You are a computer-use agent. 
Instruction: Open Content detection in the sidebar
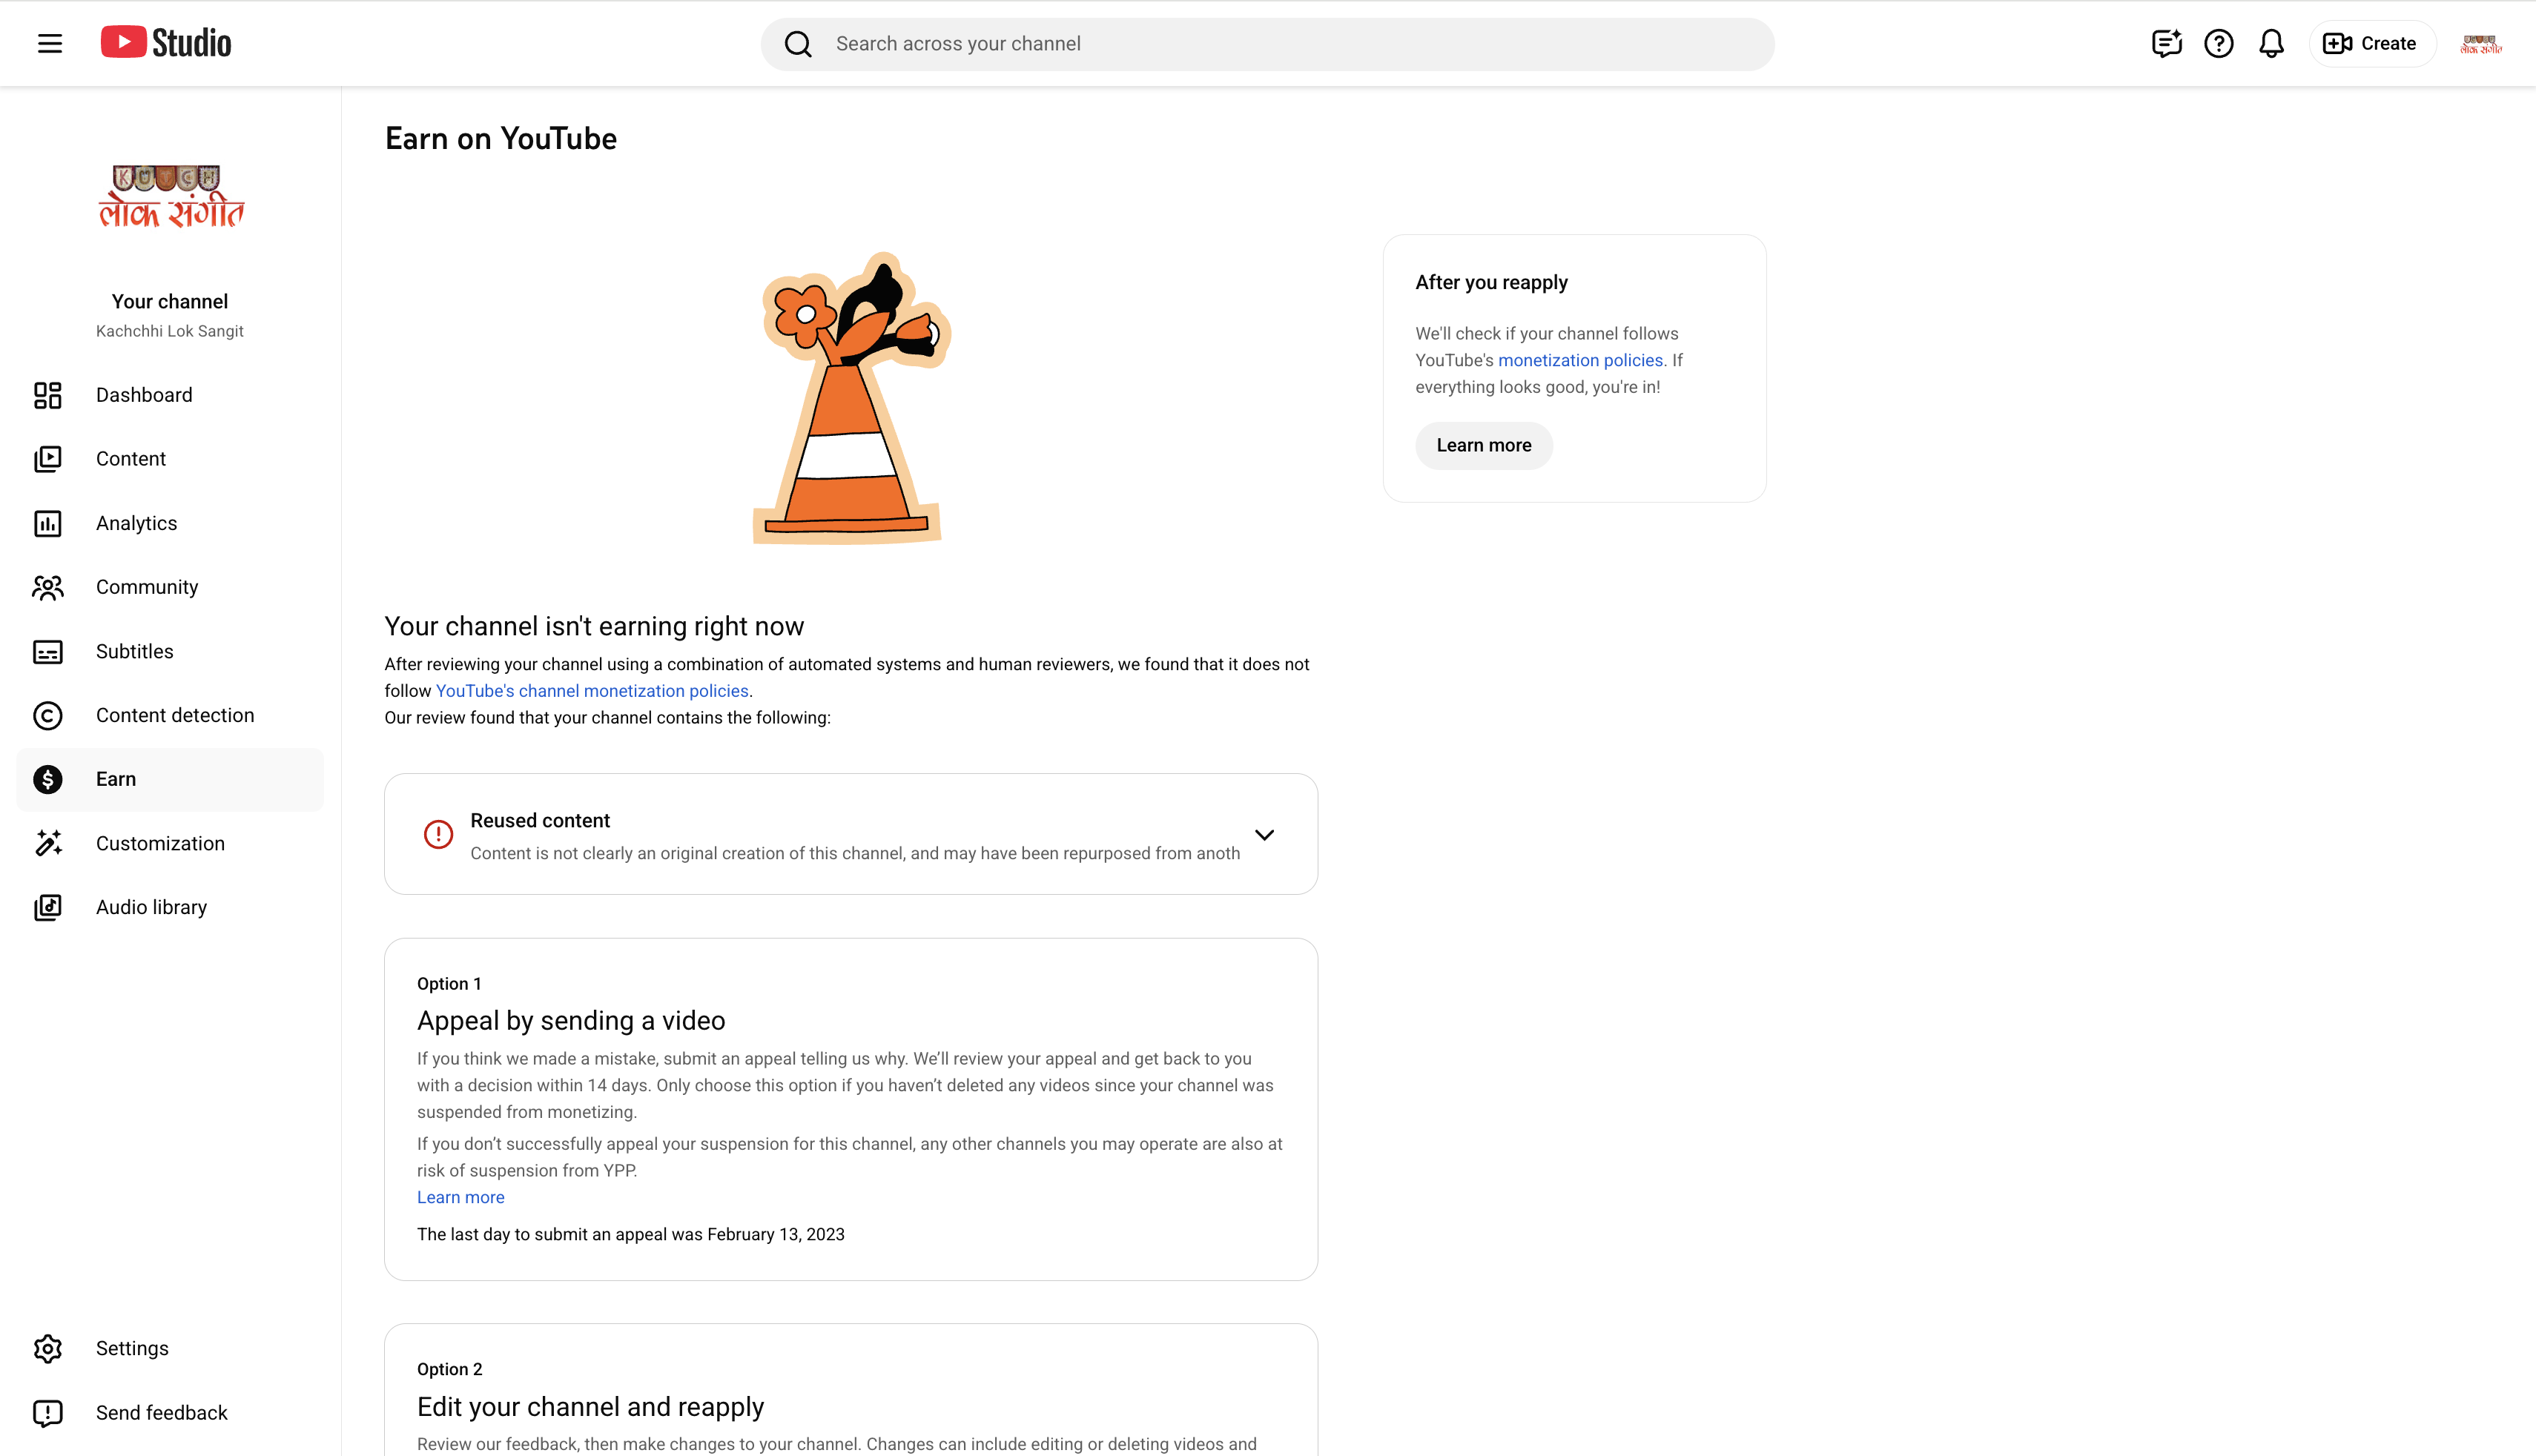click(170, 715)
